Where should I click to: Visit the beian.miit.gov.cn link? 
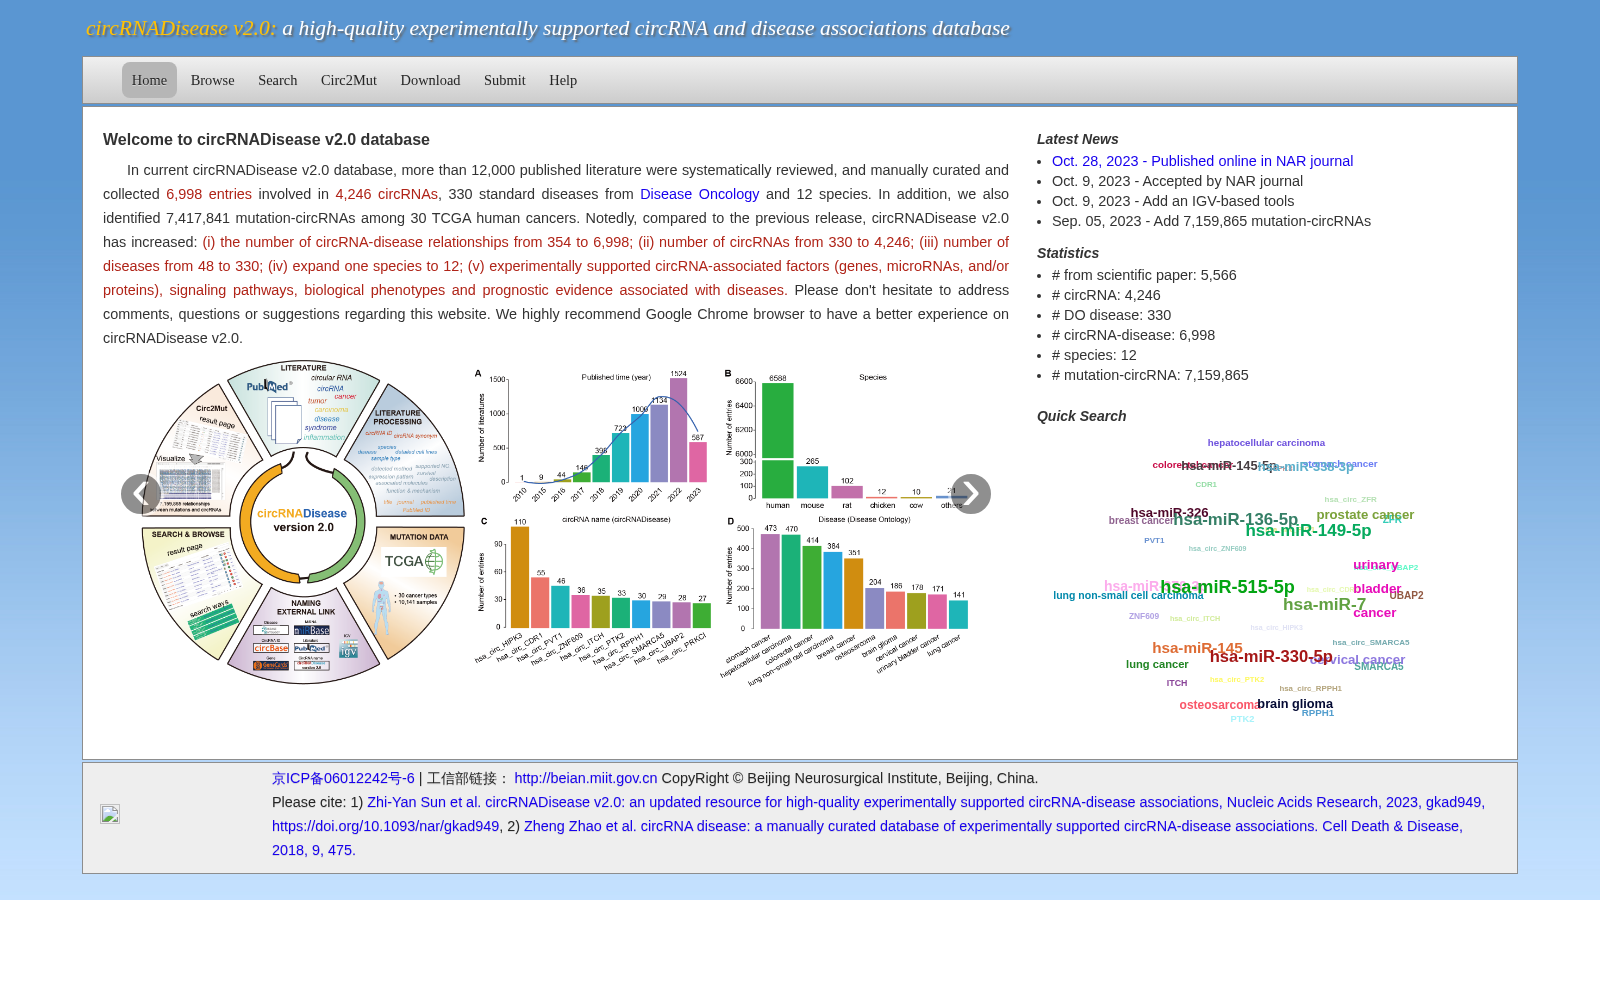coord(586,778)
